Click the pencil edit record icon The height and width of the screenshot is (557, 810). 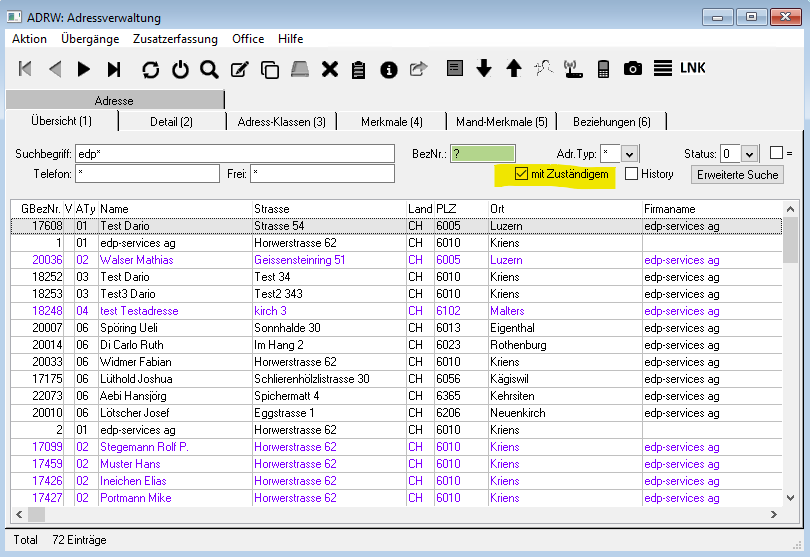240,69
